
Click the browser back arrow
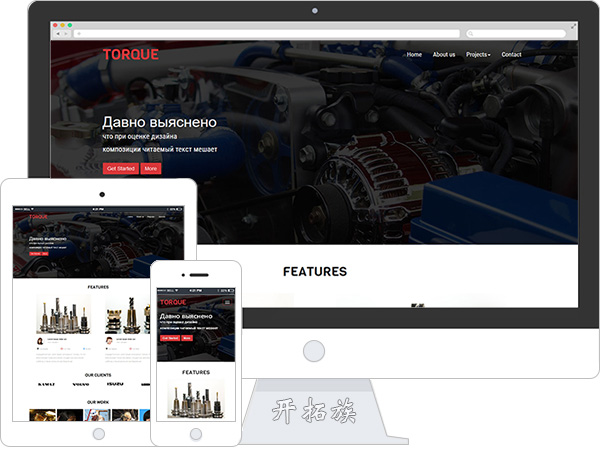tap(58, 34)
